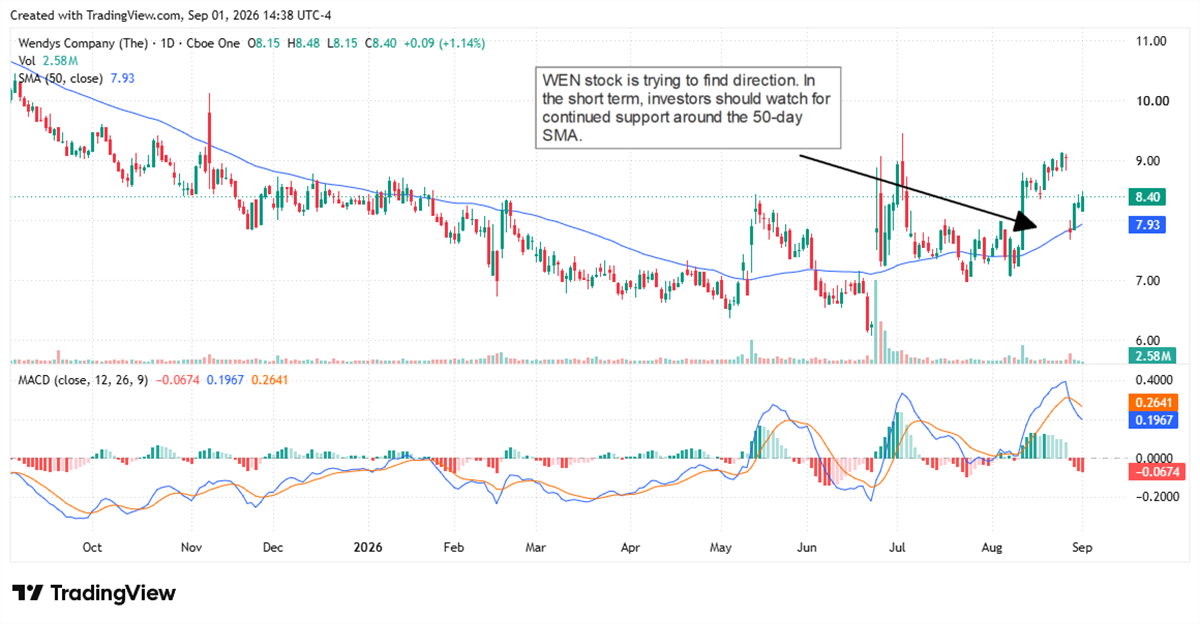Click the Aug label on time axis
Screen dimensions: 1200x624
click(992, 548)
